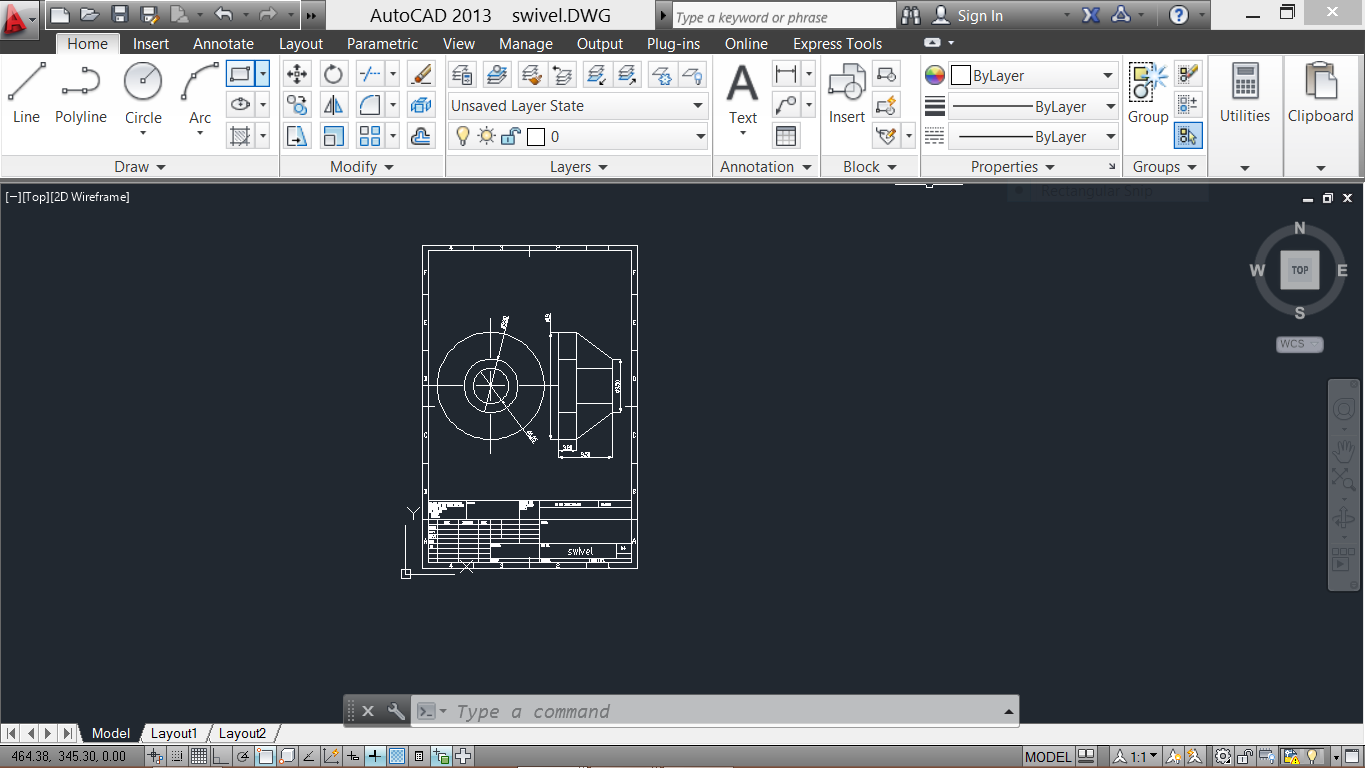This screenshot has height=768, width=1365.
Task: Select the Rectangular Array tool icon
Action: pyautogui.click(x=369, y=136)
